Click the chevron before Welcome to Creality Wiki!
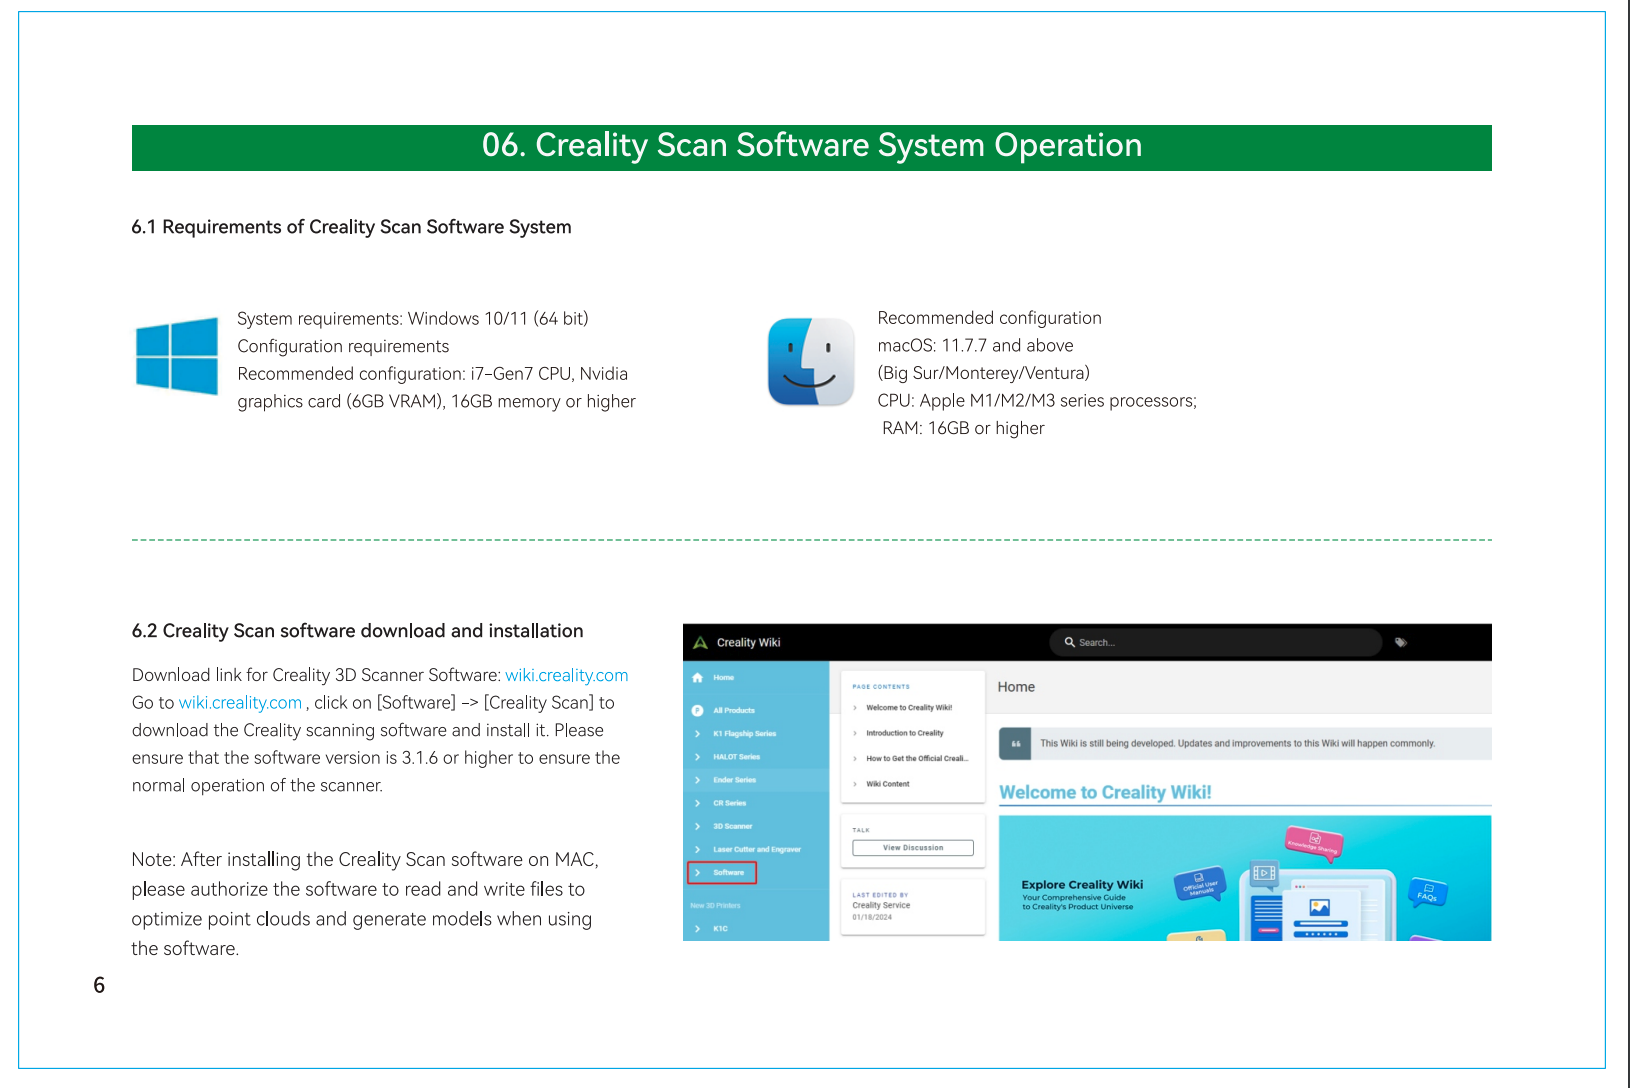 (x=855, y=708)
